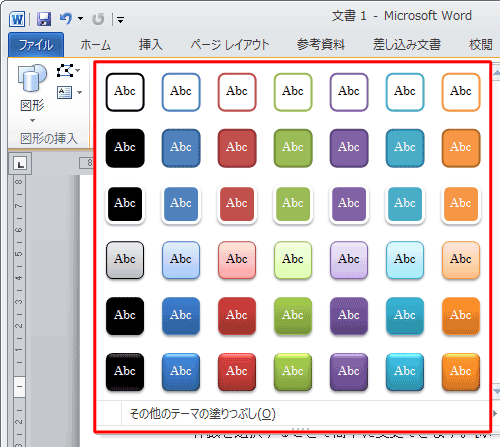Pick third-row green style with white border
This screenshot has width=500, height=447.
293,204
